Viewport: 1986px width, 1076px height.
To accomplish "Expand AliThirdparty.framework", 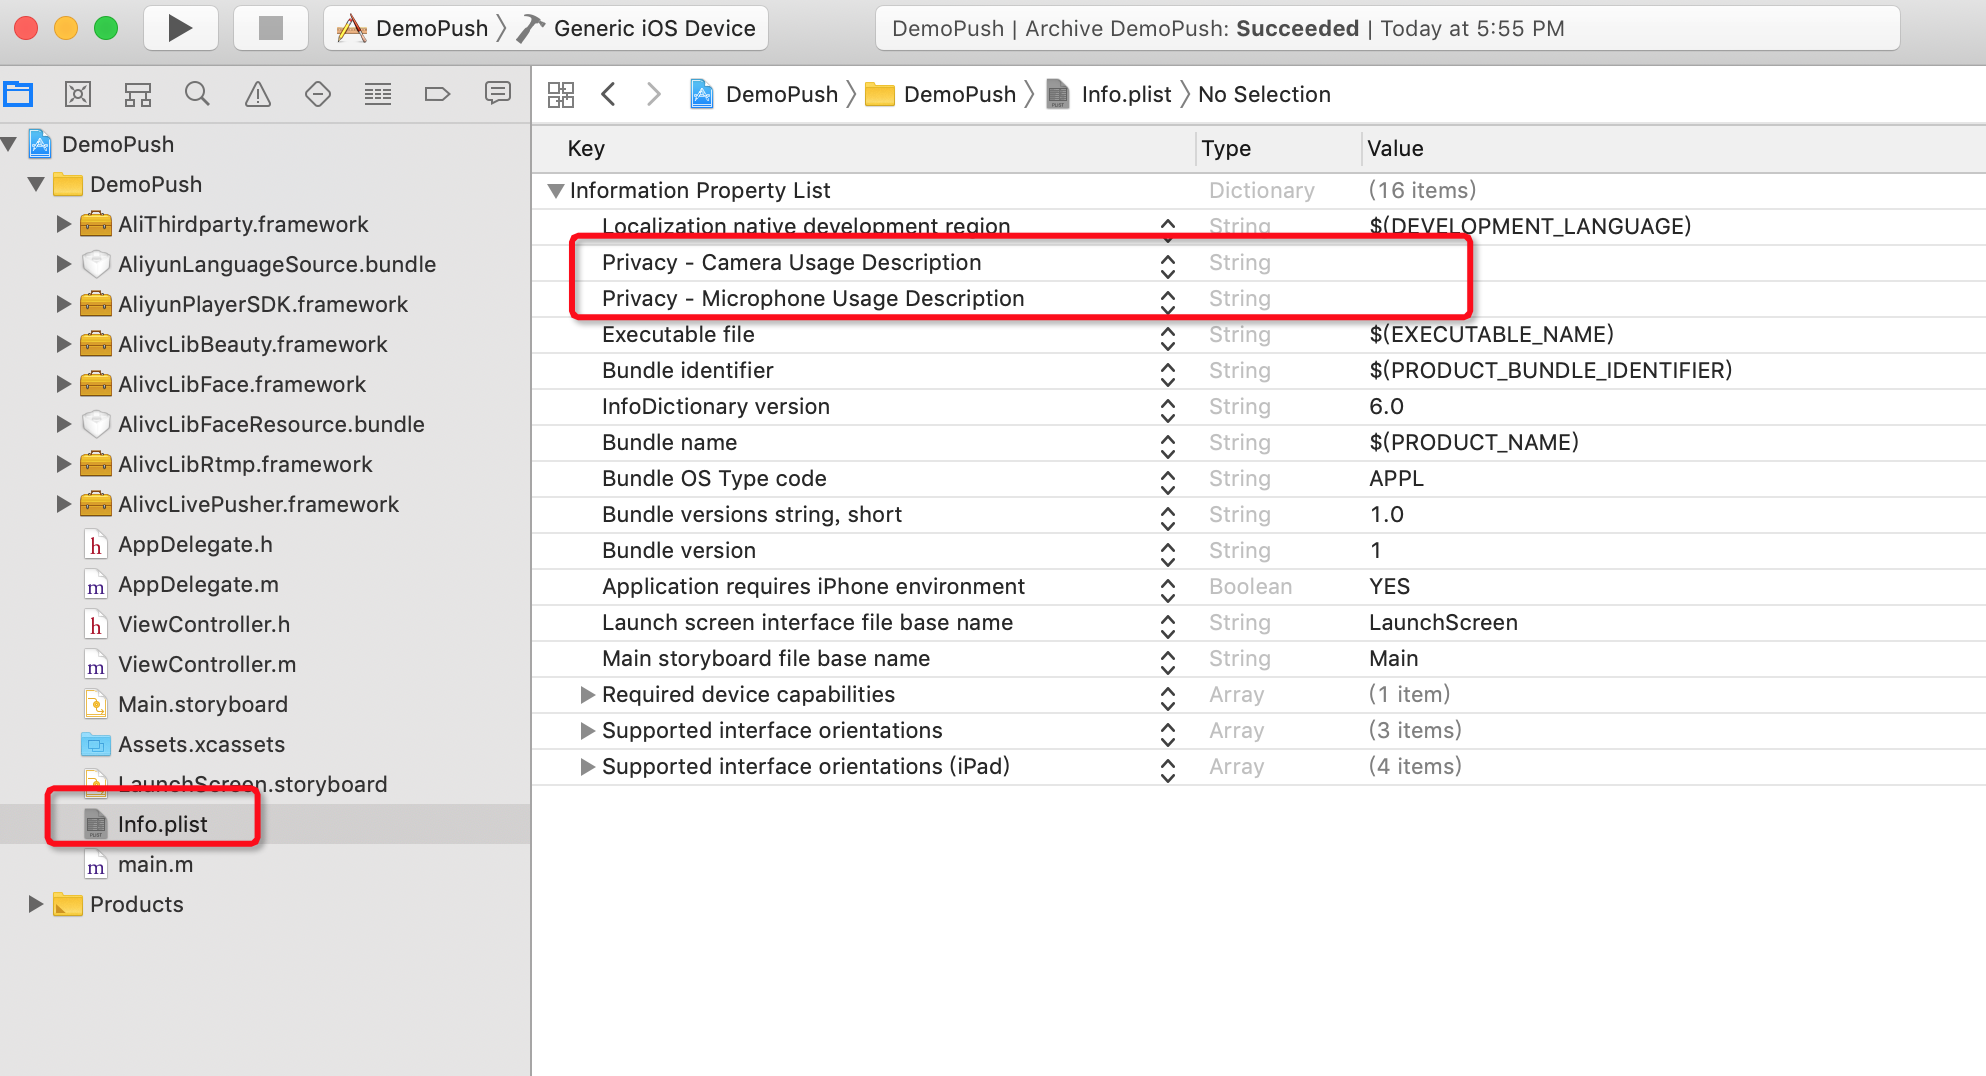I will (64, 224).
